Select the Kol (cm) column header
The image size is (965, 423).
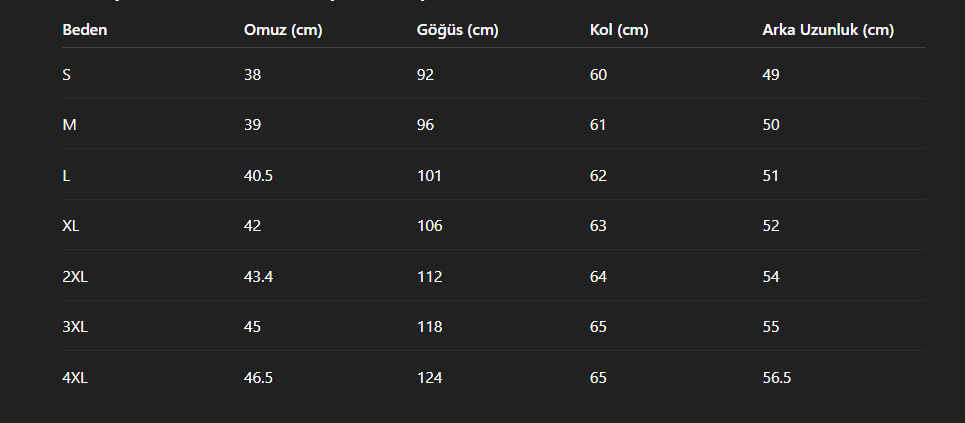tap(619, 30)
